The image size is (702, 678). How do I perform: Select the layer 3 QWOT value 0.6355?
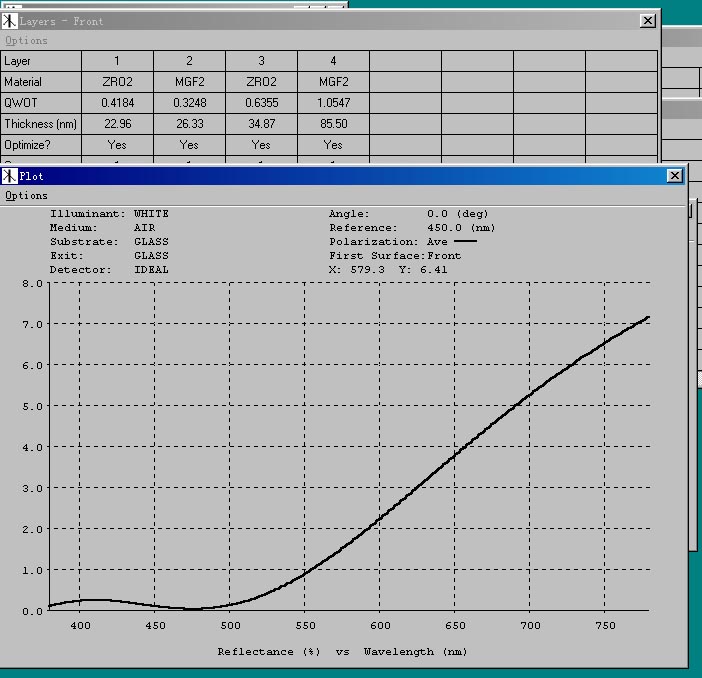click(x=262, y=103)
